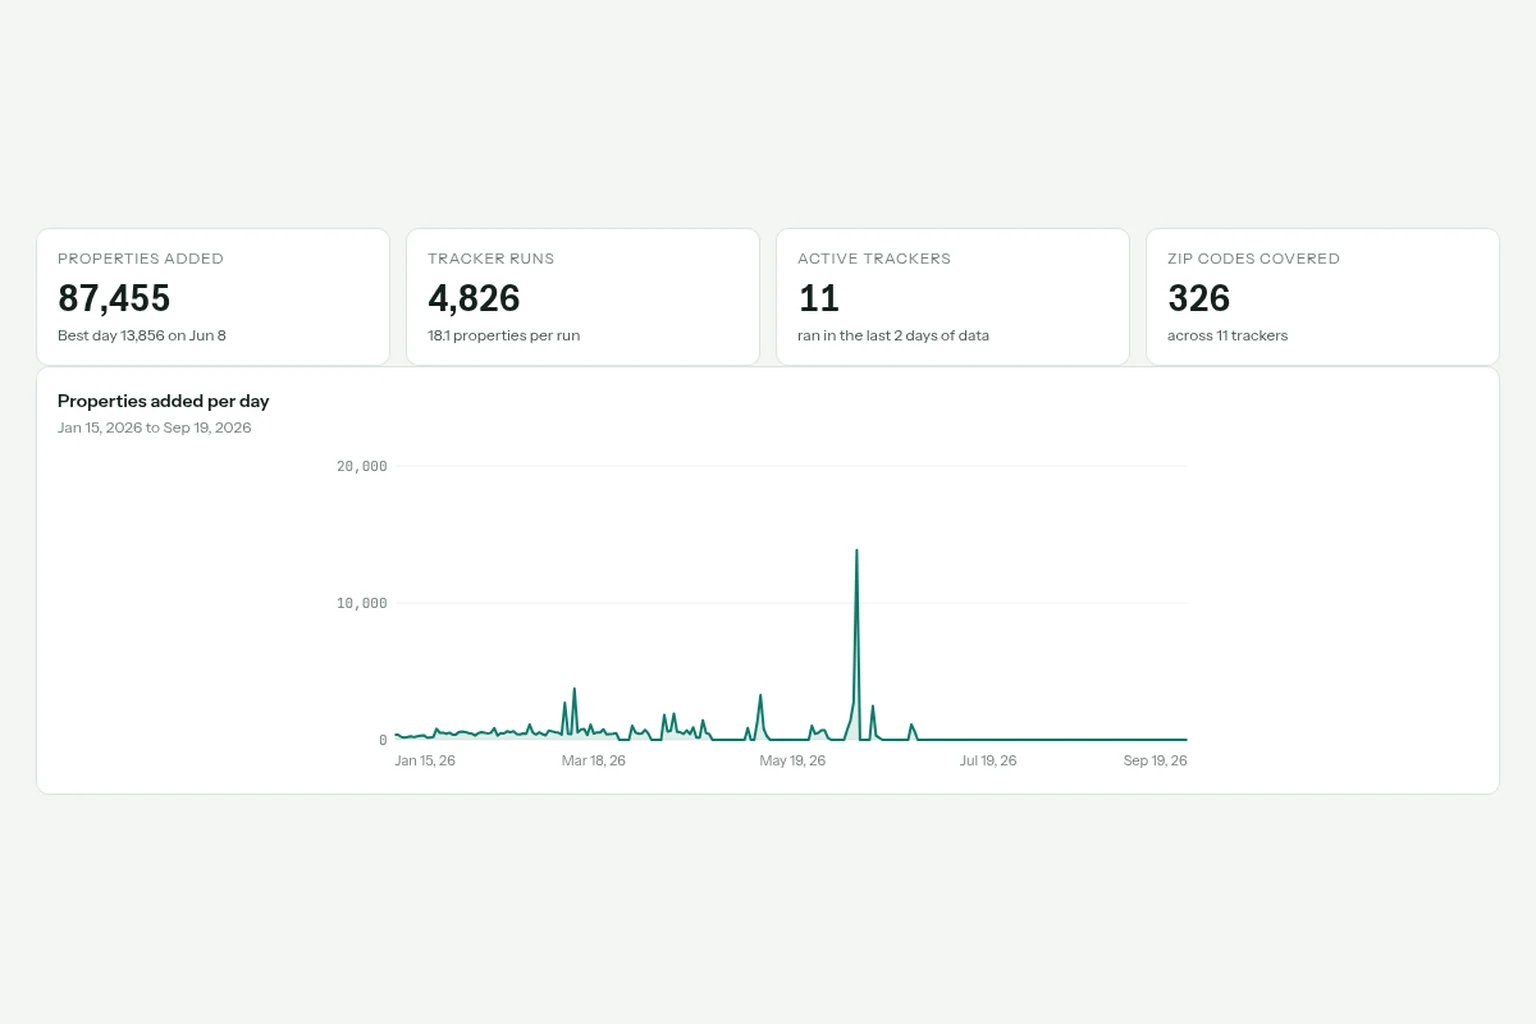Select 'Best day 13,856 on Jun 8' text
Screen dimensions: 1536x1024
click(x=141, y=335)
